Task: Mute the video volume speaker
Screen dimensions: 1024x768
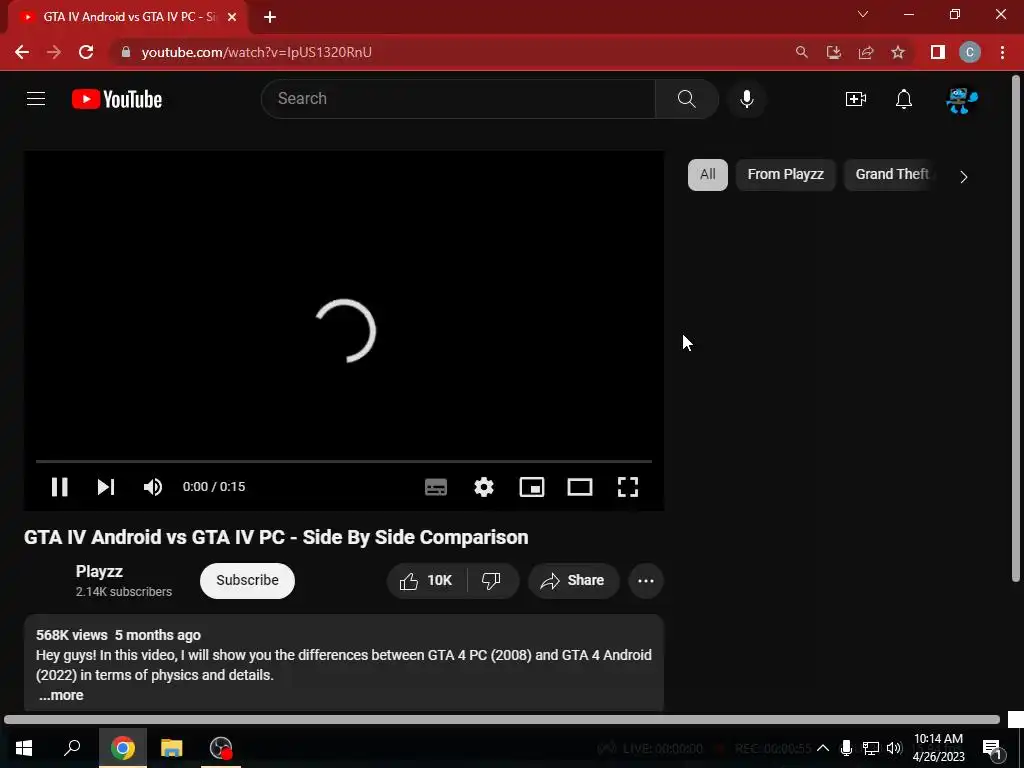Action: tap(153, 487)
